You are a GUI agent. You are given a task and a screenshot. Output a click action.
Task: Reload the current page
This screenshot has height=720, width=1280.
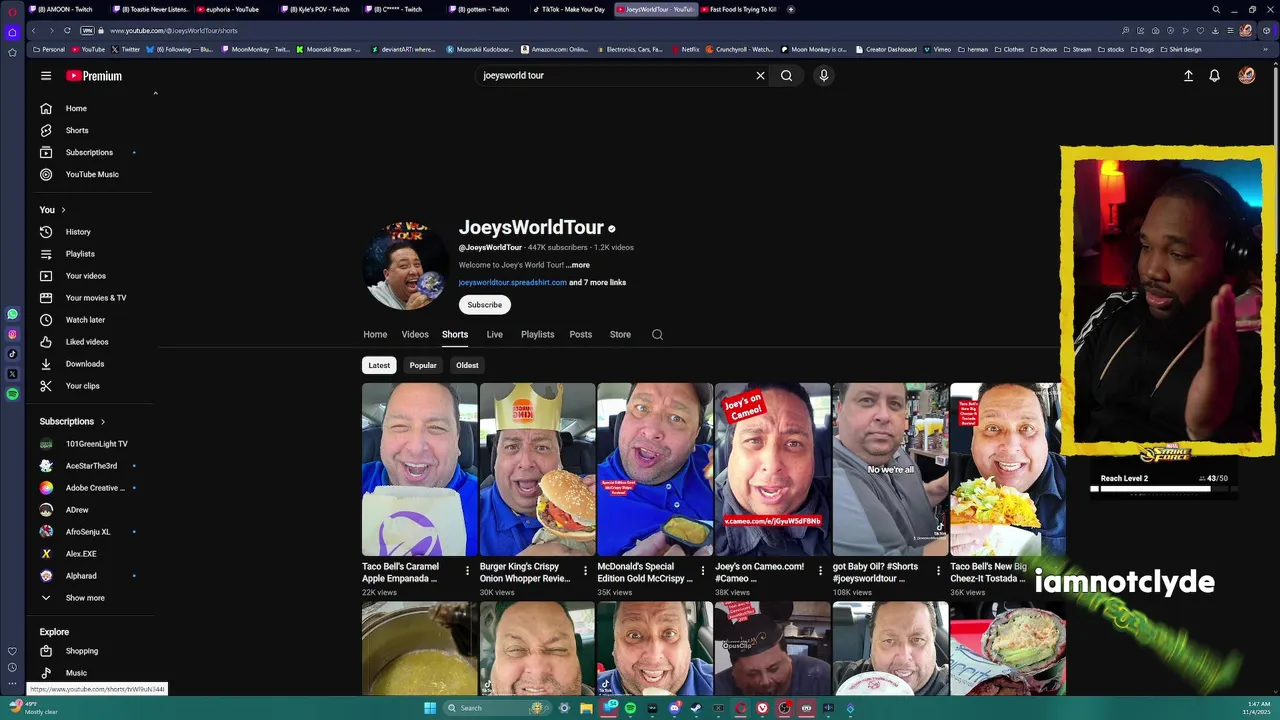pyautogui.click(x=67, y=30)
